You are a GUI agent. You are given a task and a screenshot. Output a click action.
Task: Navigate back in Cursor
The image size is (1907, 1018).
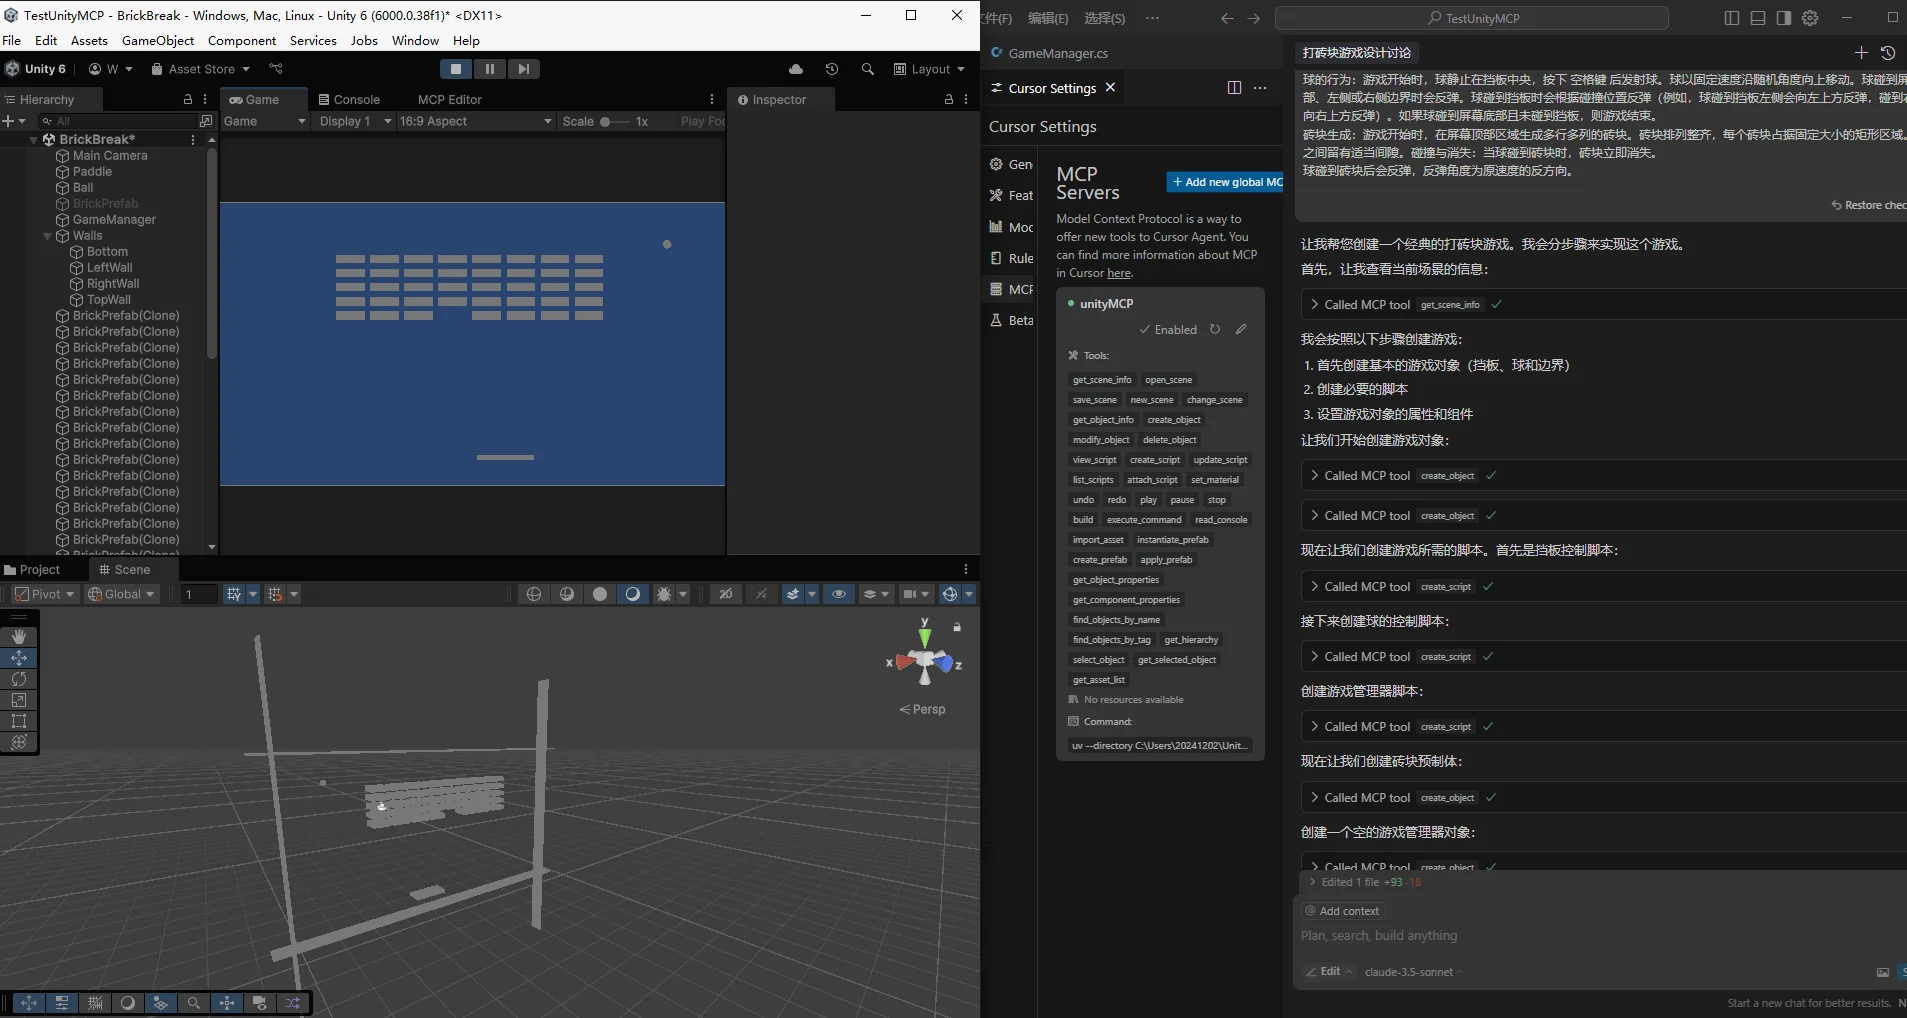pyautogui.click(x=1227, y=18)
